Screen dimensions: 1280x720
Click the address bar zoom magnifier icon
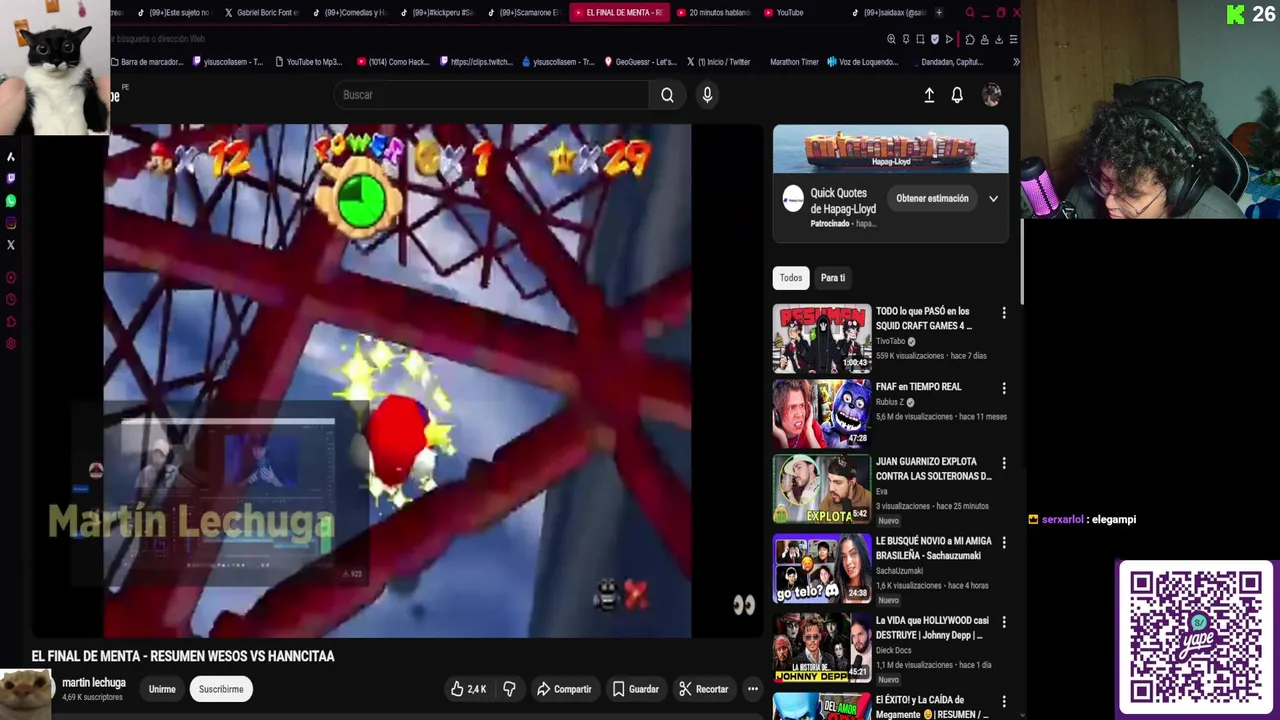pos(891,39)
